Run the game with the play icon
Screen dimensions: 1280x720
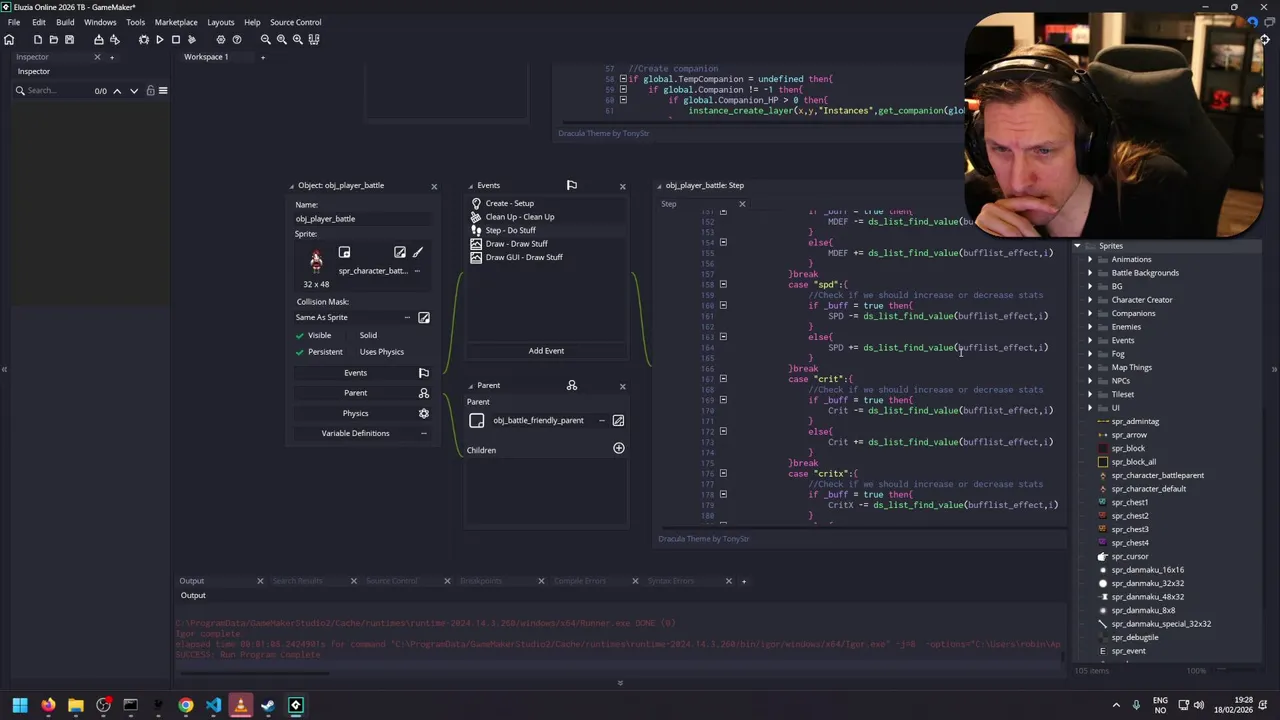coord(159,39)
